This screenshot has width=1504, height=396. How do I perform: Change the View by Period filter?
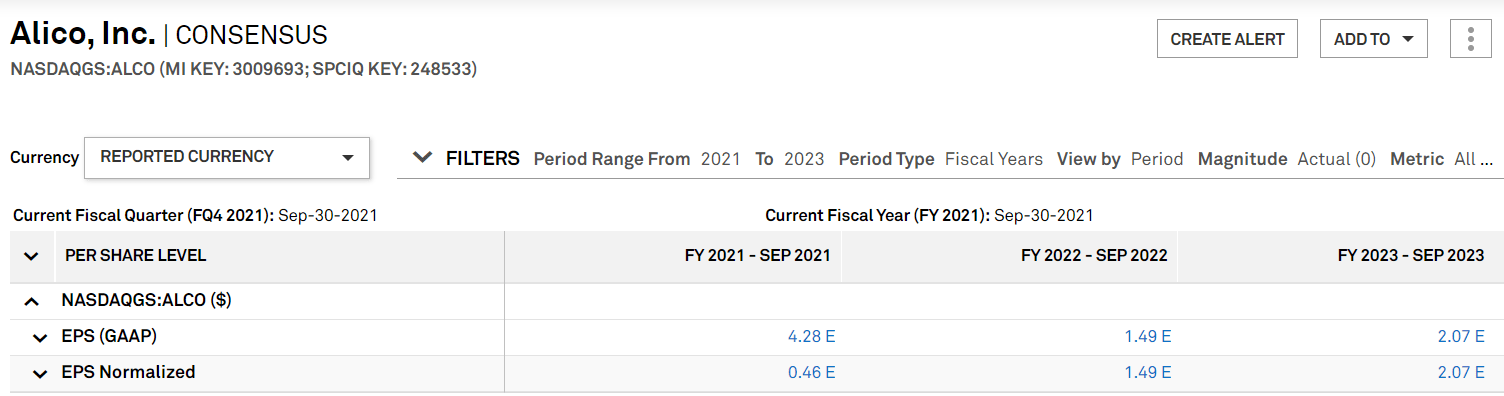(x=1157, y=159)
